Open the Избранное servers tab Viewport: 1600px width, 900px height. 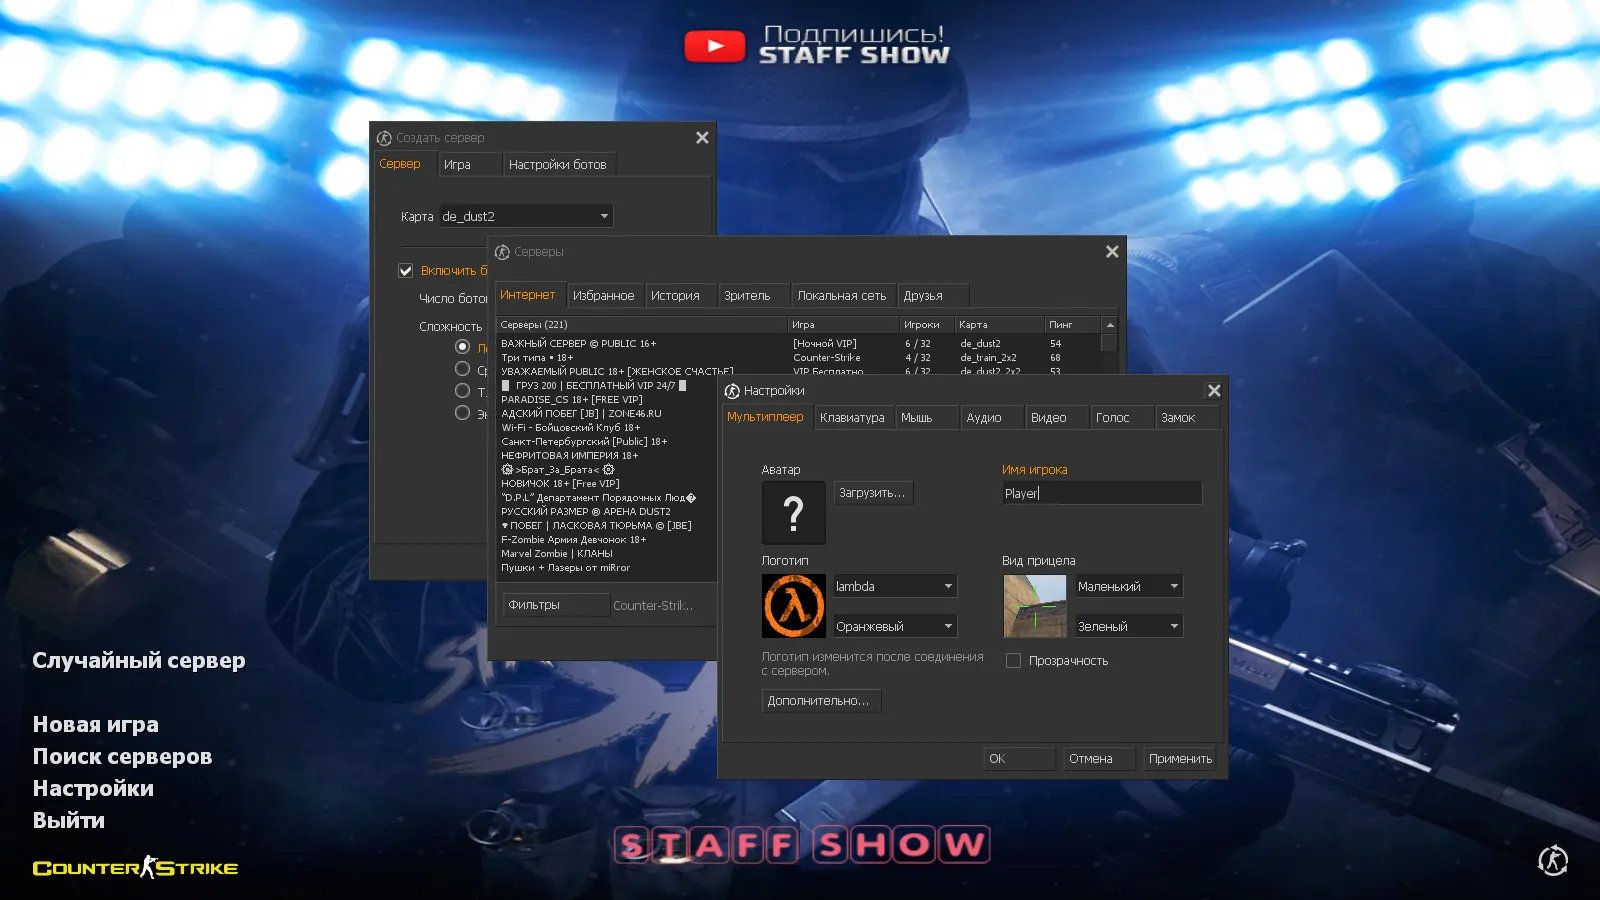click(x=605, y=295)
